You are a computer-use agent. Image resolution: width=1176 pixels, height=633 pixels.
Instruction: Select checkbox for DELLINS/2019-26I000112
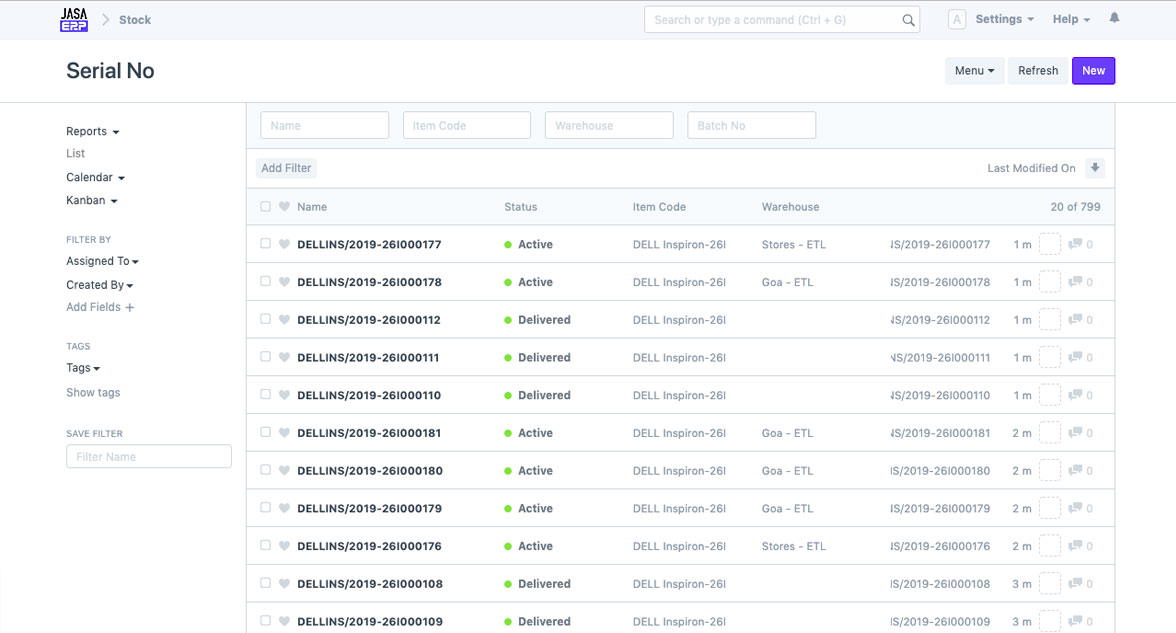(265, 320)
